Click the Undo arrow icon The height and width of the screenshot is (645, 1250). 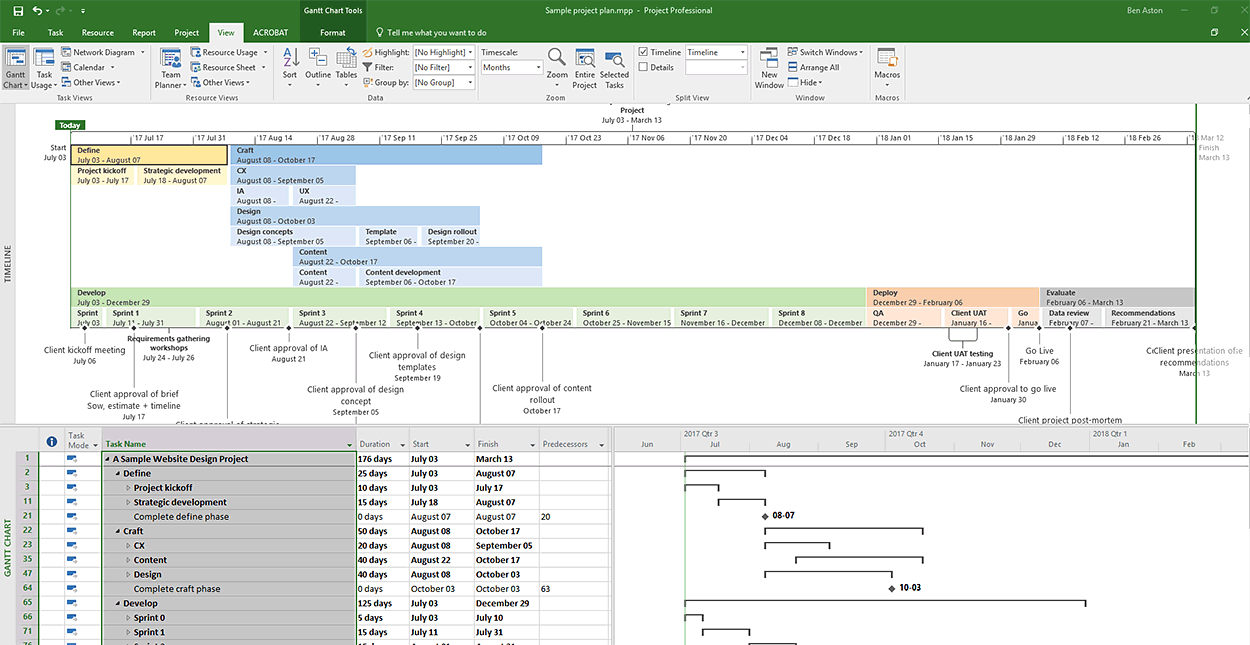(x=37, y=10)
